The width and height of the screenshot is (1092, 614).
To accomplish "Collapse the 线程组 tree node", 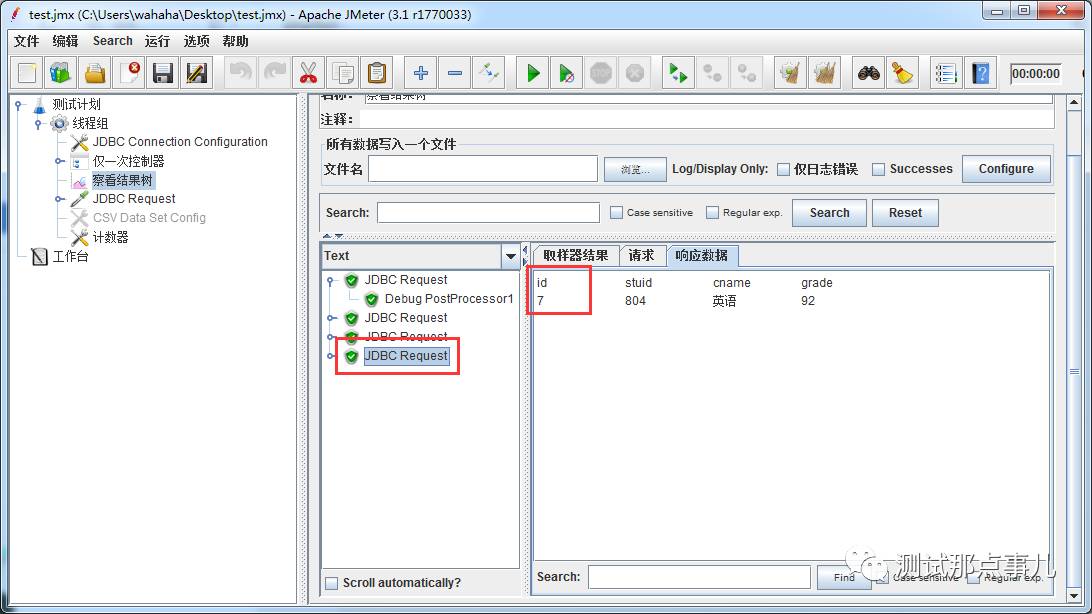I will 39,123.
